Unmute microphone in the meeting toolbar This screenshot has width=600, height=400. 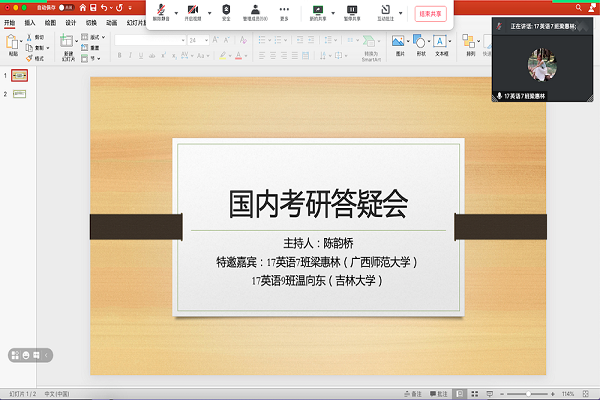click(x=161, y=11)
